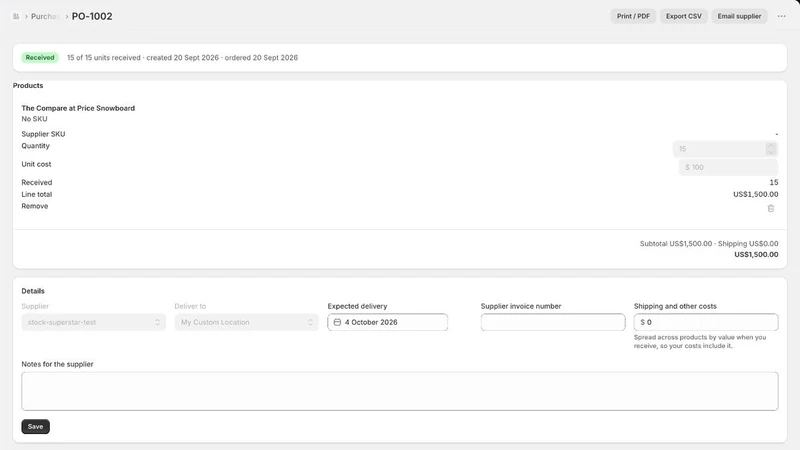Click the Notes for the supplier textarea
The height and width of the screenshot is (450, 800).
[x=400, y=391]
